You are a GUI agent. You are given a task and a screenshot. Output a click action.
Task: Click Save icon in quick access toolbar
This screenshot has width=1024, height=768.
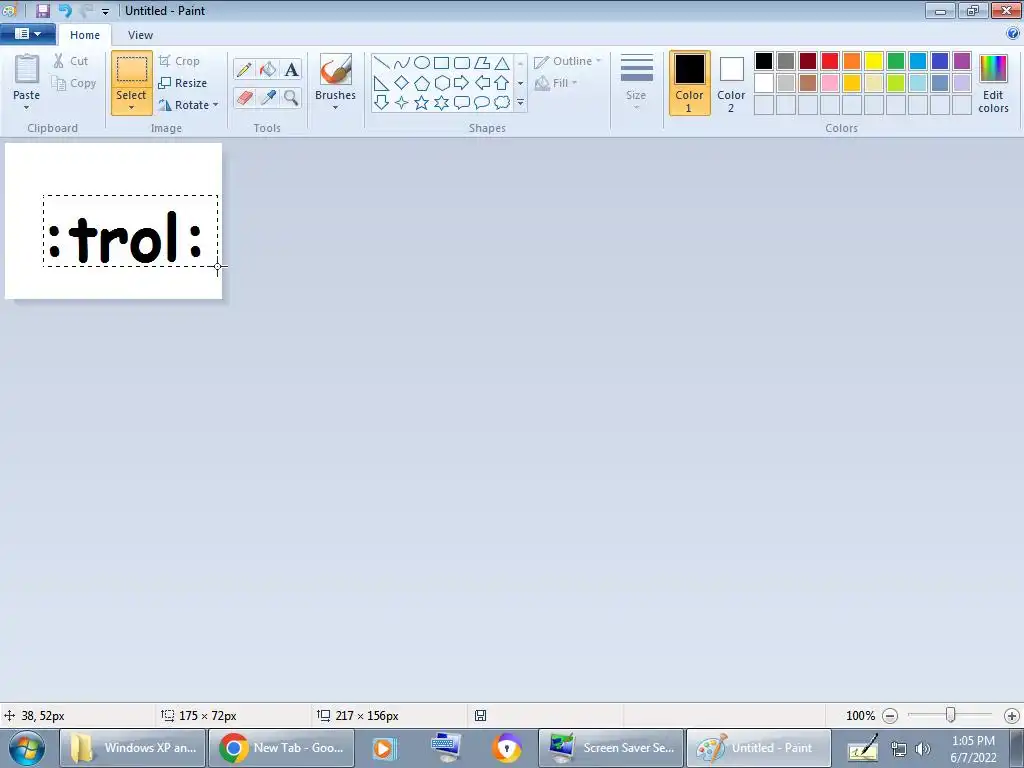point(42,10)
